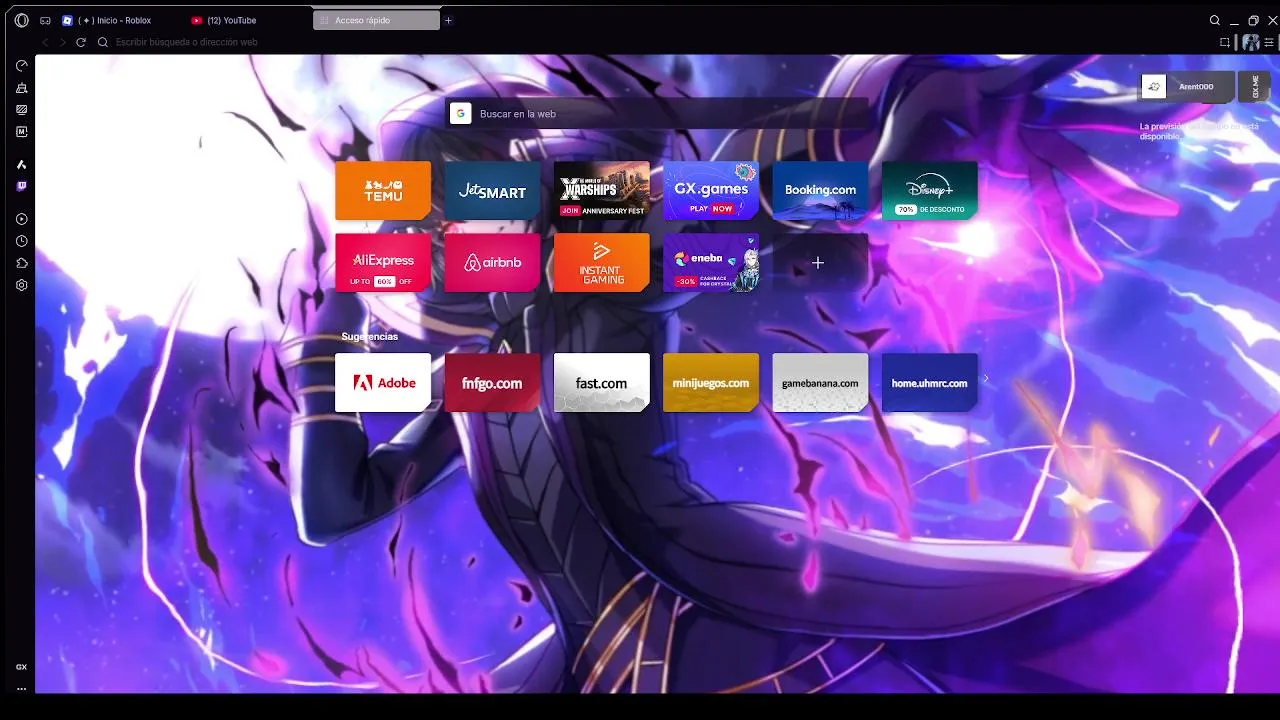This screenshot has width=1280, height=720.
Task: Open a new tab with plus button
Action: point(448,20)
